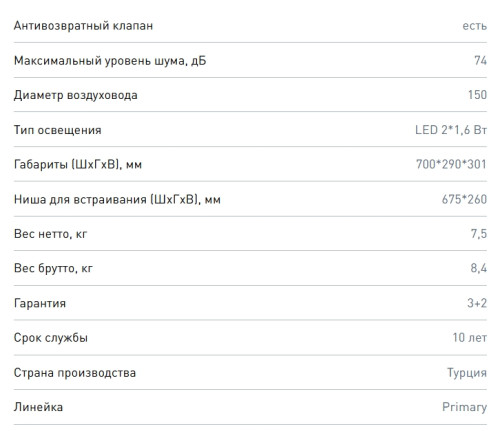Click the Primary product line value
Screen dimensions: 500x431
click(464, 407)
